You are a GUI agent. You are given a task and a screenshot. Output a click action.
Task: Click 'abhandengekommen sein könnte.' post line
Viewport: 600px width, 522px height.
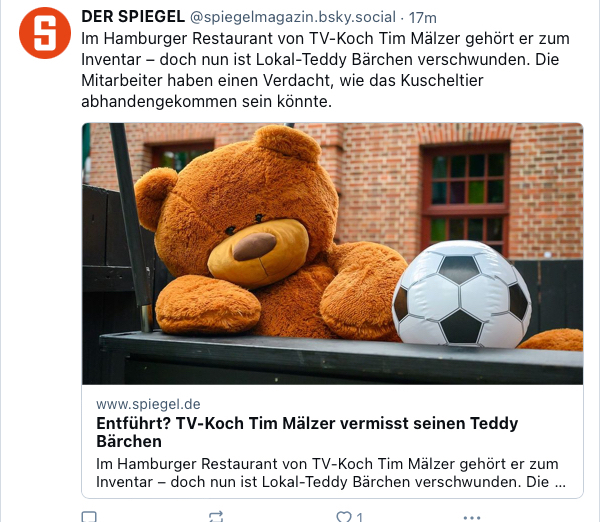coord(207,101)
